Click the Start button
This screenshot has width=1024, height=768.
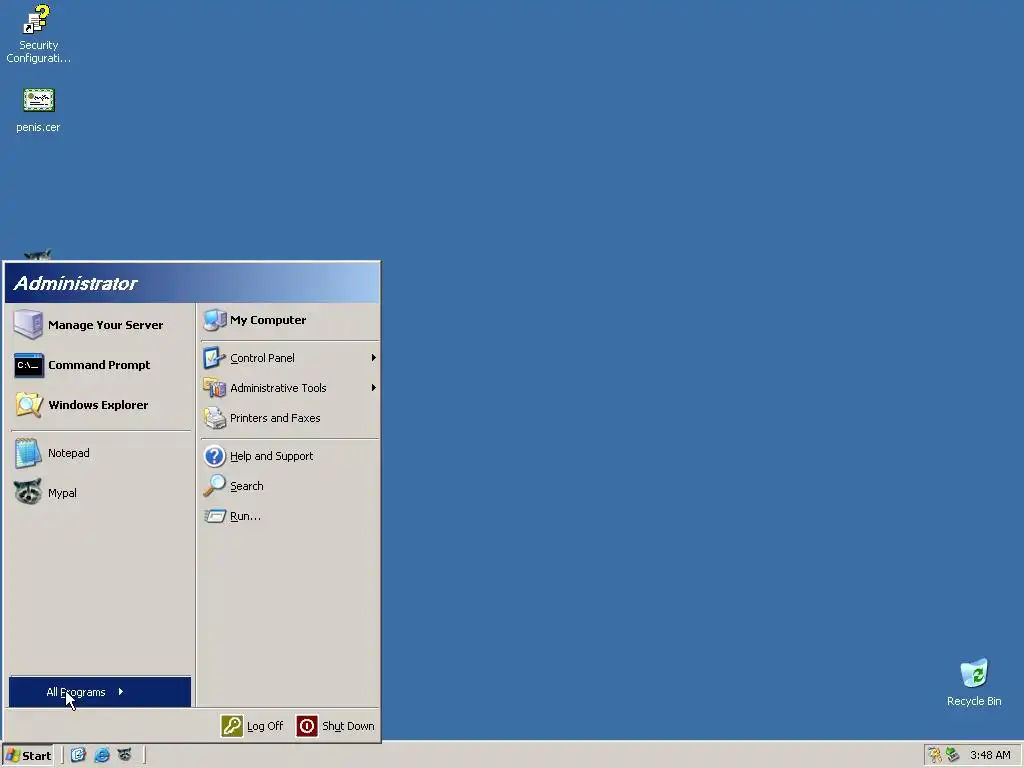pyautogui.click(x=27, y=756)
